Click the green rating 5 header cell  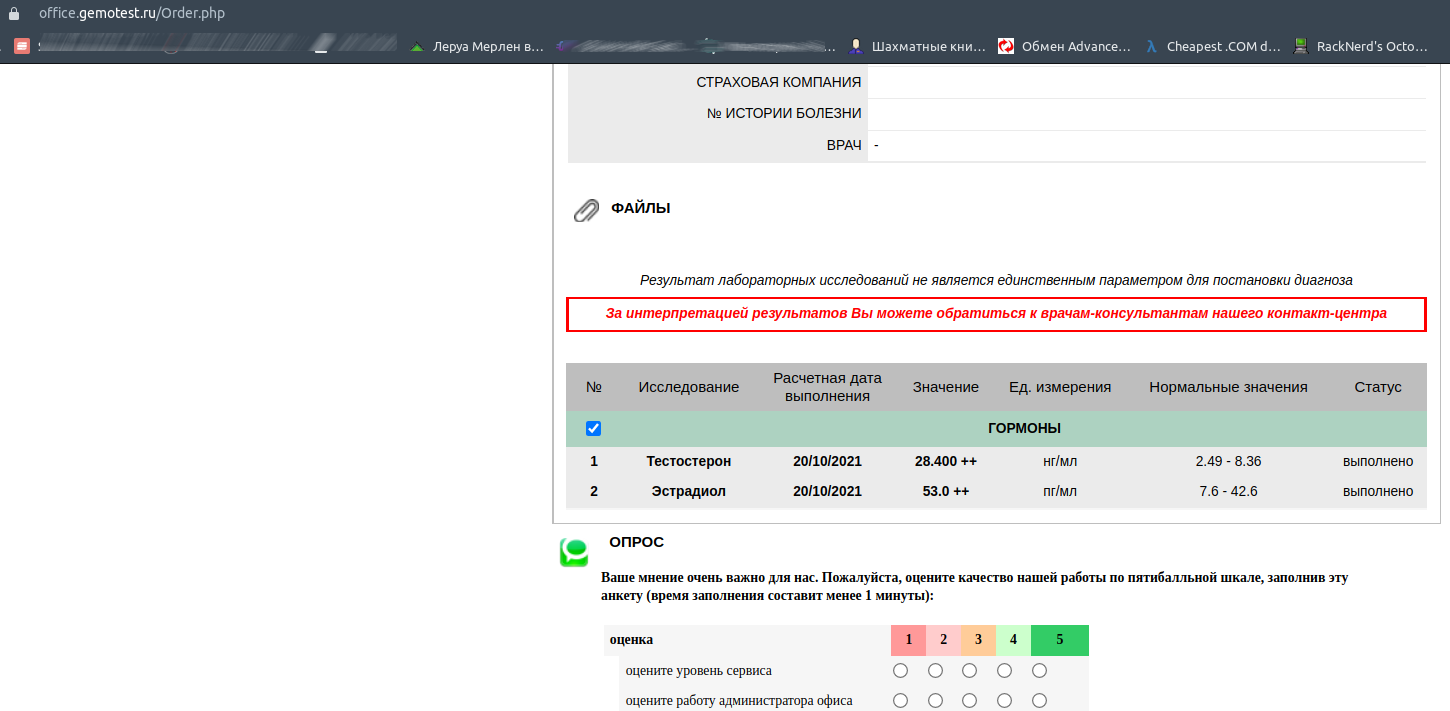1059,640
